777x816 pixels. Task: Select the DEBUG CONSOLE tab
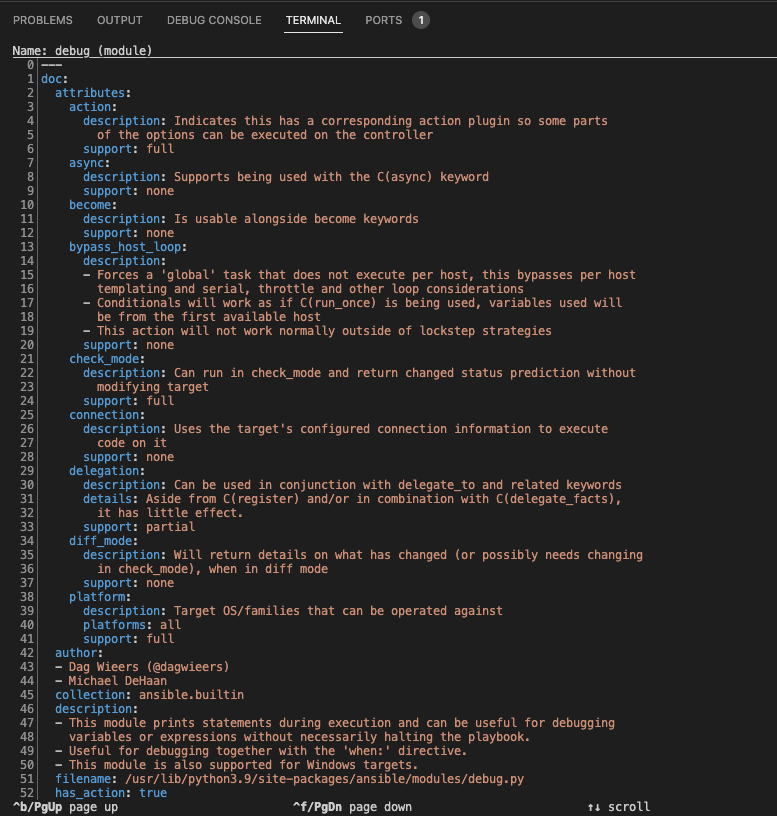214,20
